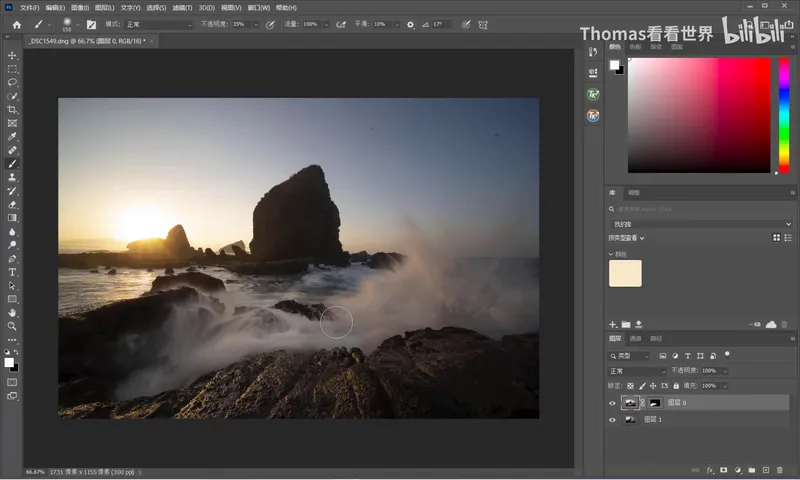This screenshot has height=480, width=800.
Task: Open green TK panel icon
Action: [x=593, y=94]
